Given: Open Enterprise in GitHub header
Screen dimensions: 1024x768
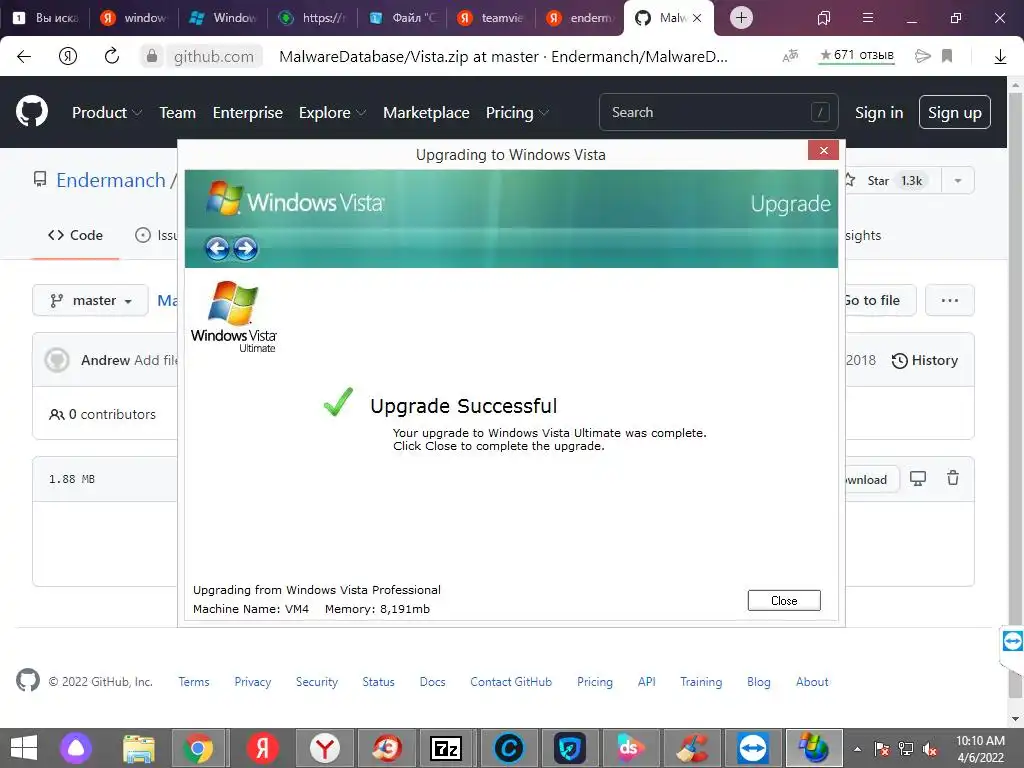Looking at the screenshot, I should click(x=248, y=112).
